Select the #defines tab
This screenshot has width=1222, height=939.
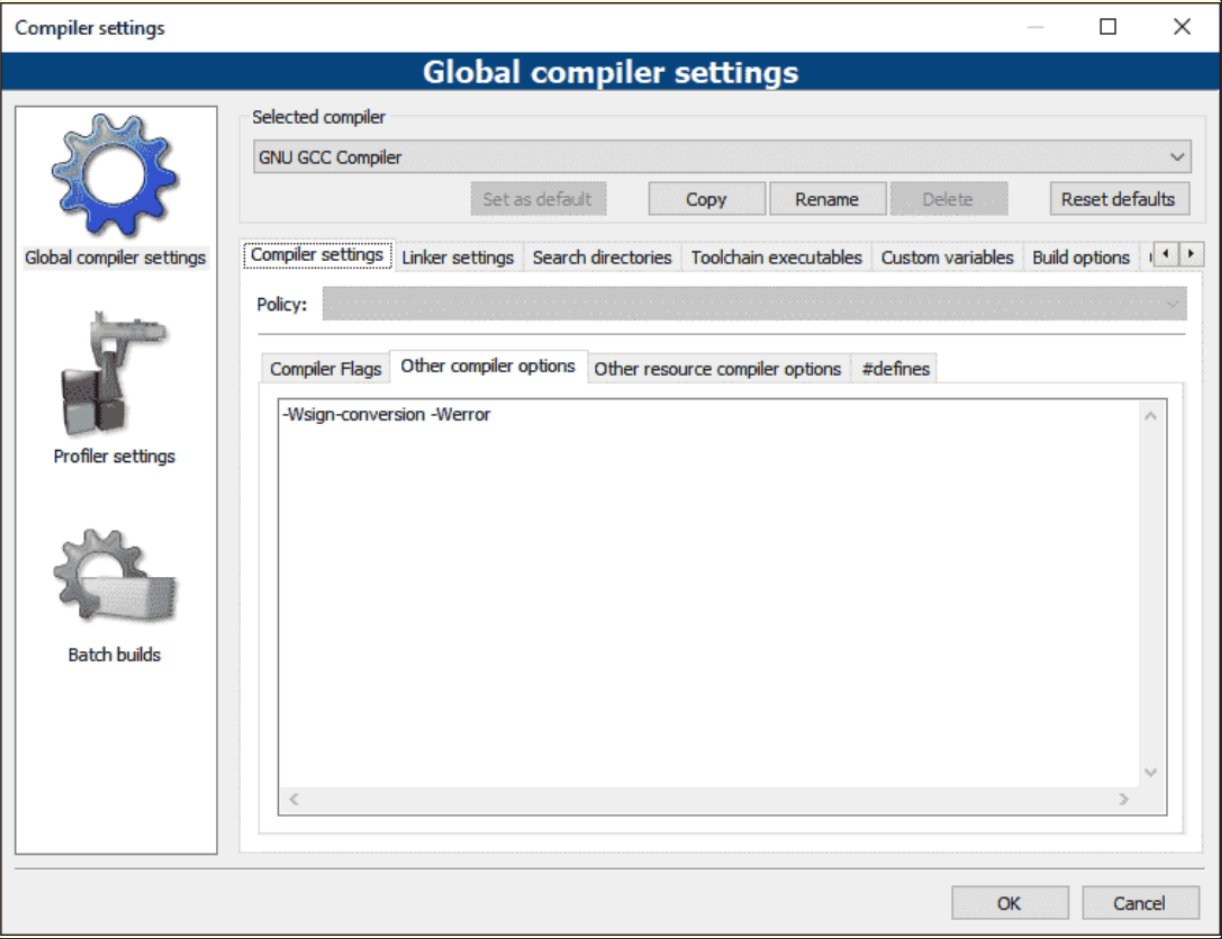(895, 369)
